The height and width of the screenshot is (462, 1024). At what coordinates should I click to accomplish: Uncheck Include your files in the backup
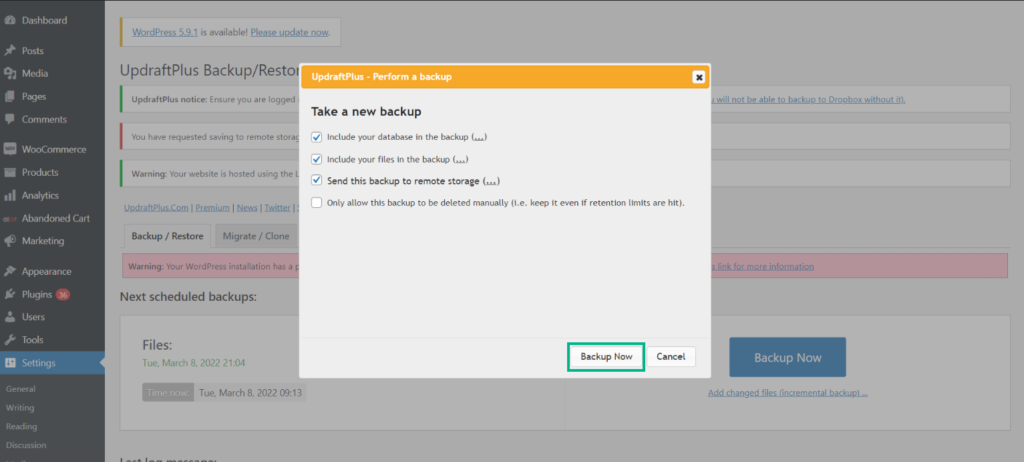point(317,159)
